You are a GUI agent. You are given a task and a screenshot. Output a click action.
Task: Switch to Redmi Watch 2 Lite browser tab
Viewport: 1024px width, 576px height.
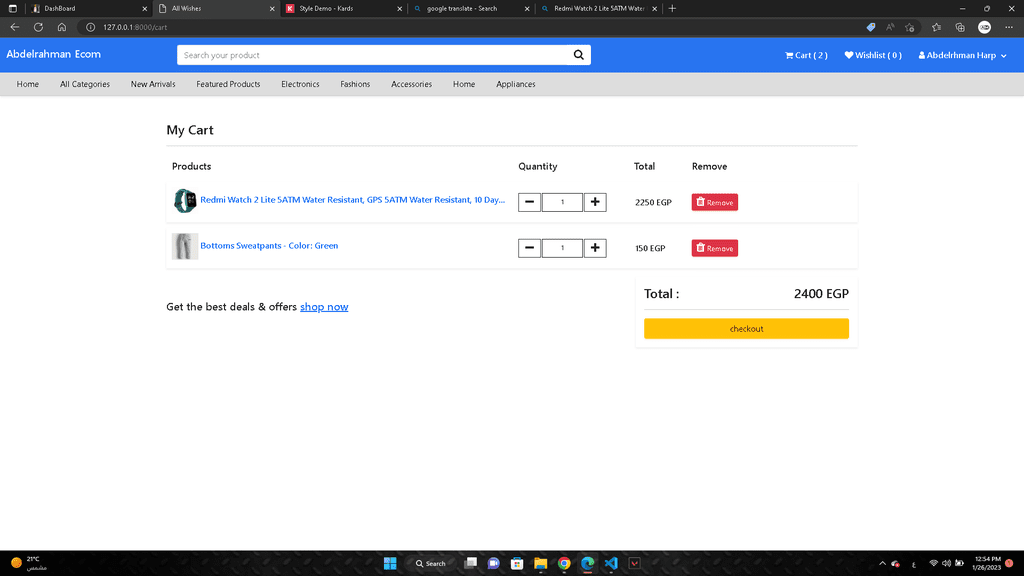(599, 8)
